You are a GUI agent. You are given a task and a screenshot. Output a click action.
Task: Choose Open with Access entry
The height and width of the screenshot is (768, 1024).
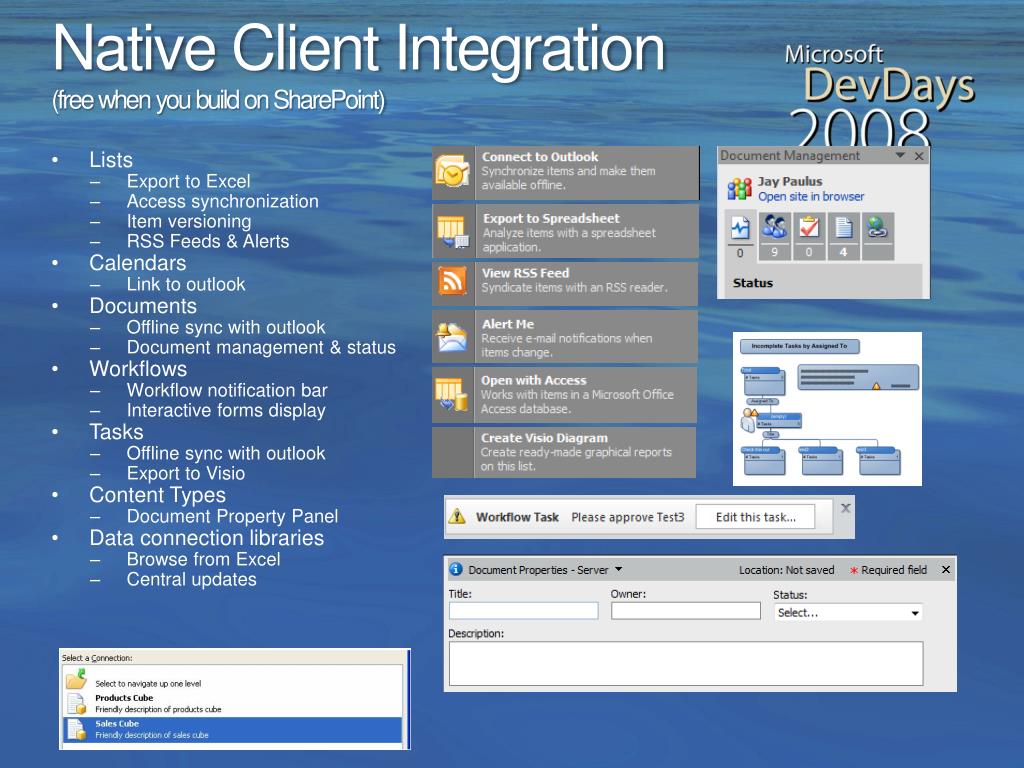(564, 394)
